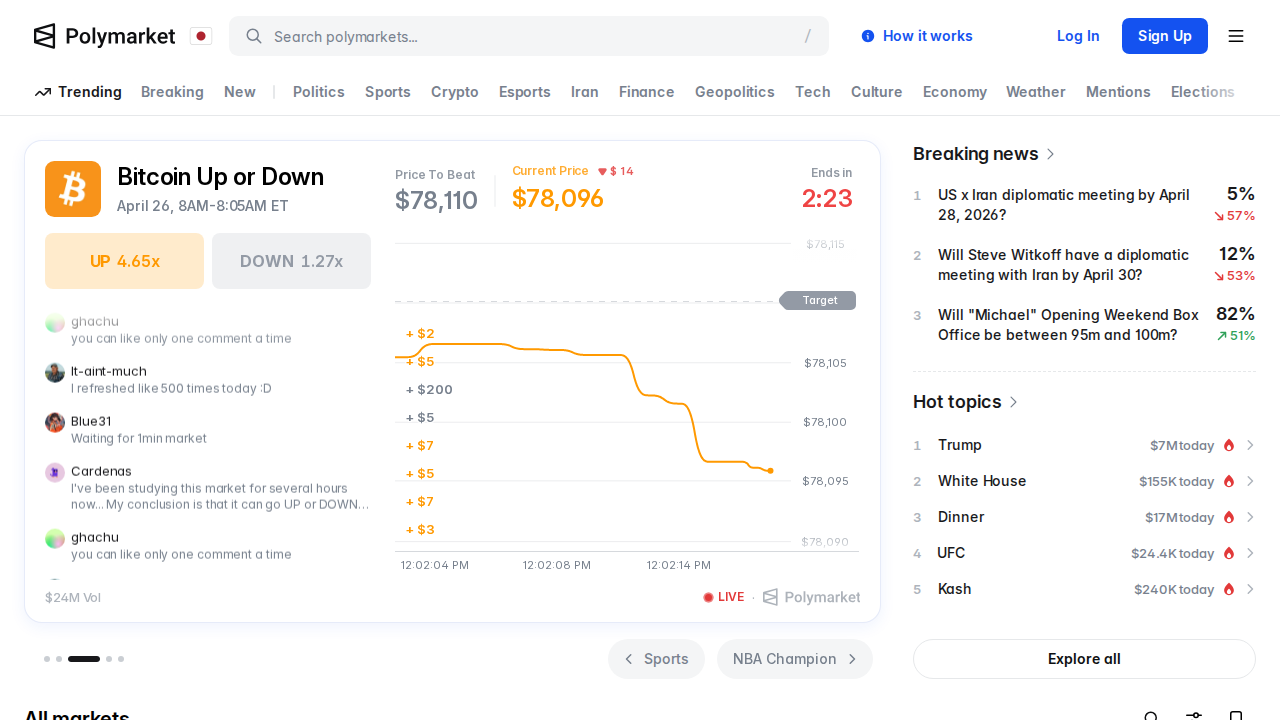Select the active elongated carousel indicator

coord(84,659)
